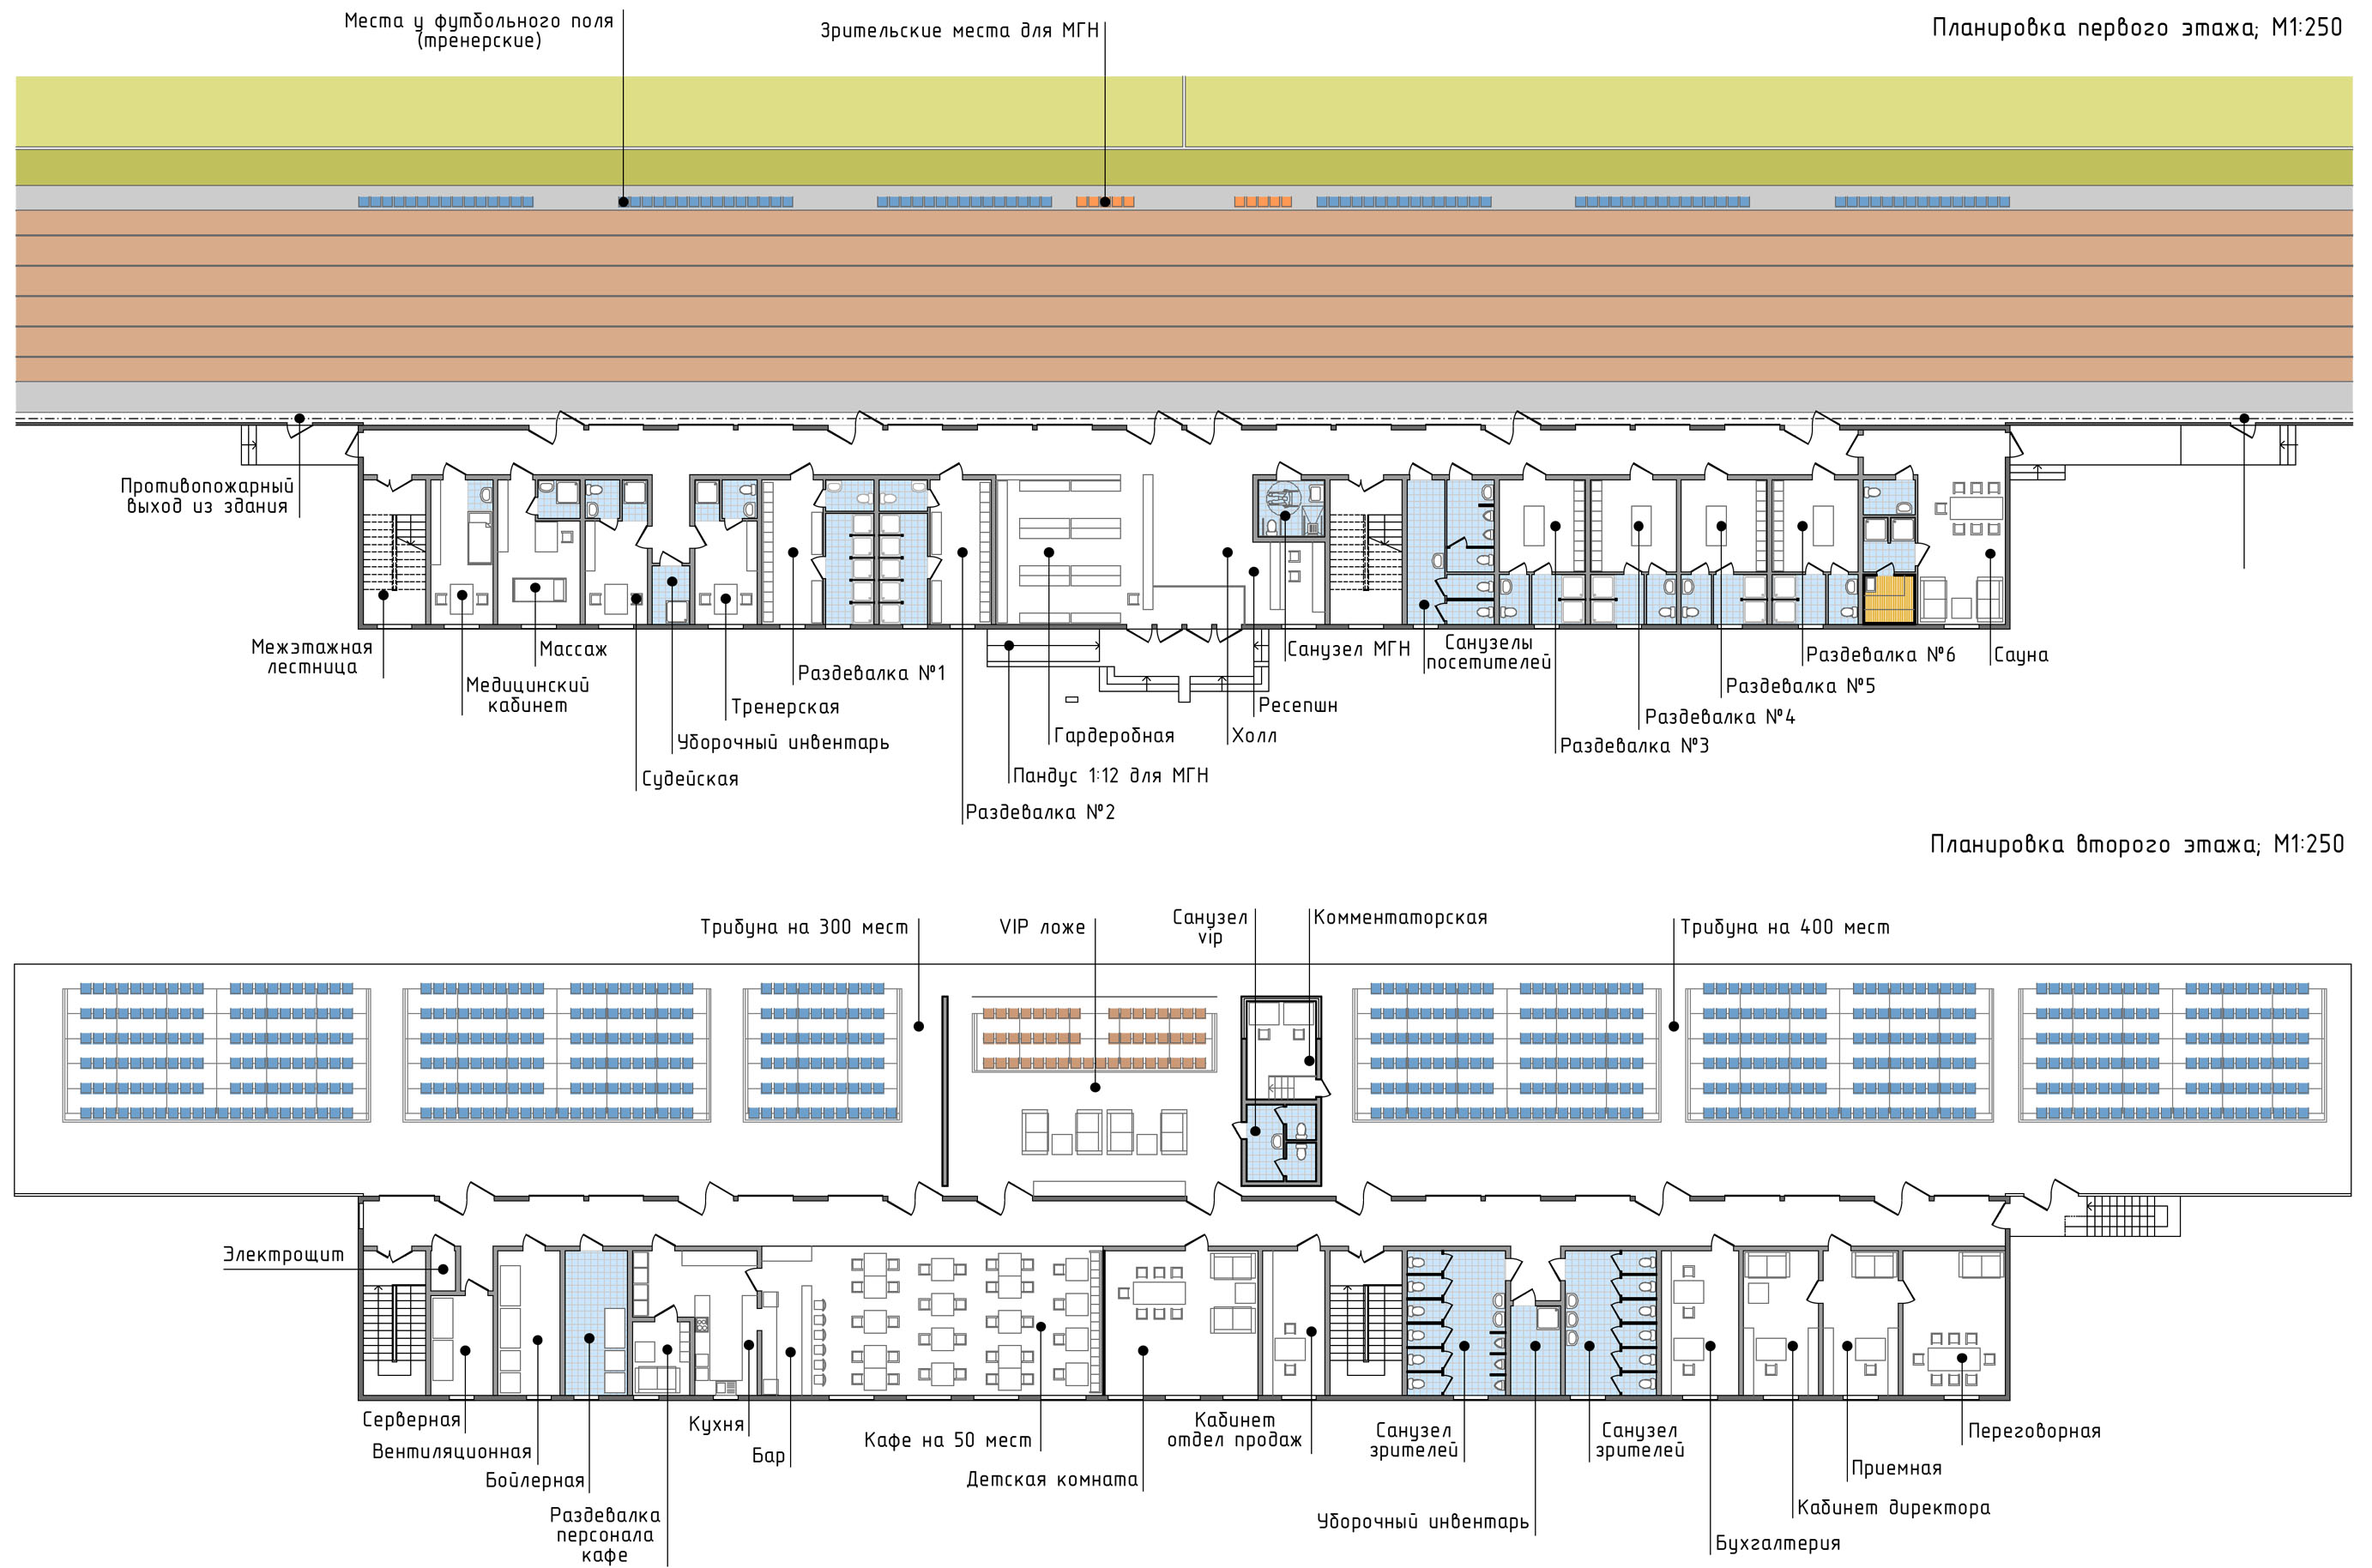2372x1568 pixels.
Task: Click the 'VIP ложе' label
Action: coord(1042,927)
